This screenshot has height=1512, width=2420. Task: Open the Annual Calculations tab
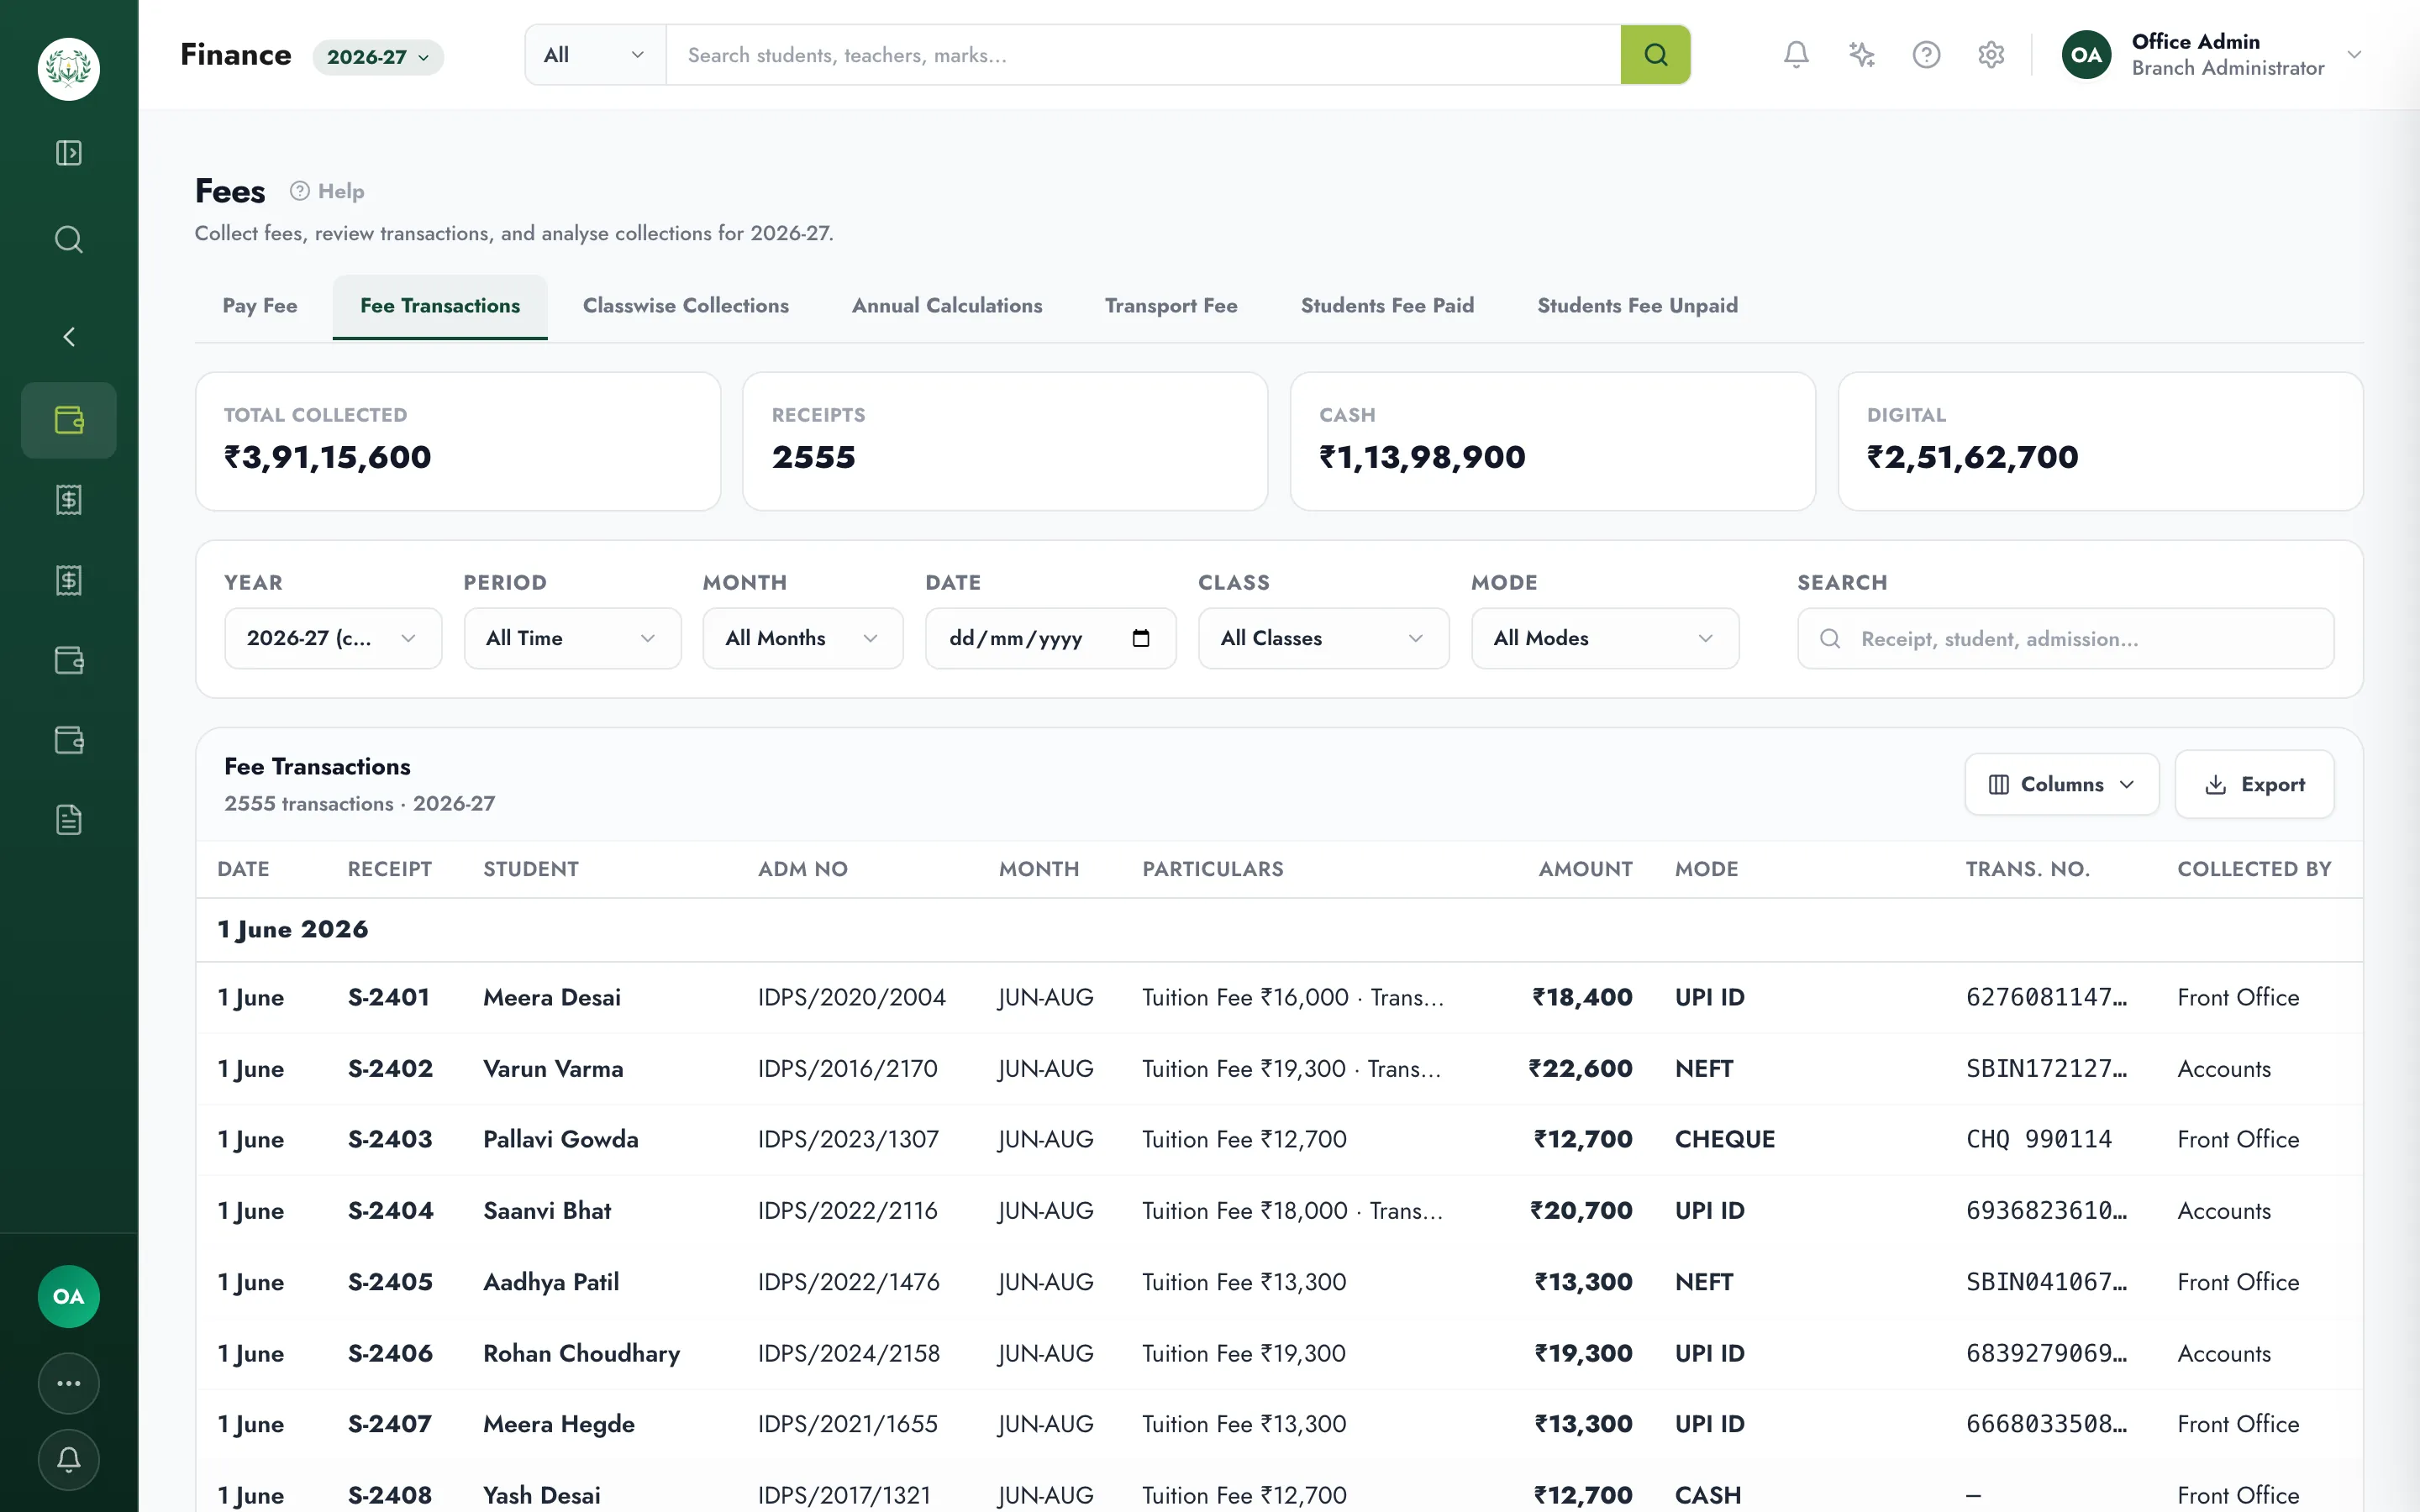947,306
